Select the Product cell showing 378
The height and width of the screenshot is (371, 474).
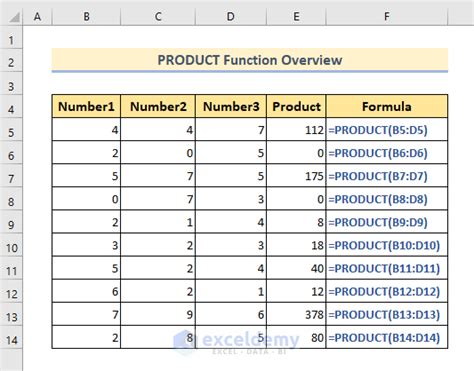pos(296,314)
